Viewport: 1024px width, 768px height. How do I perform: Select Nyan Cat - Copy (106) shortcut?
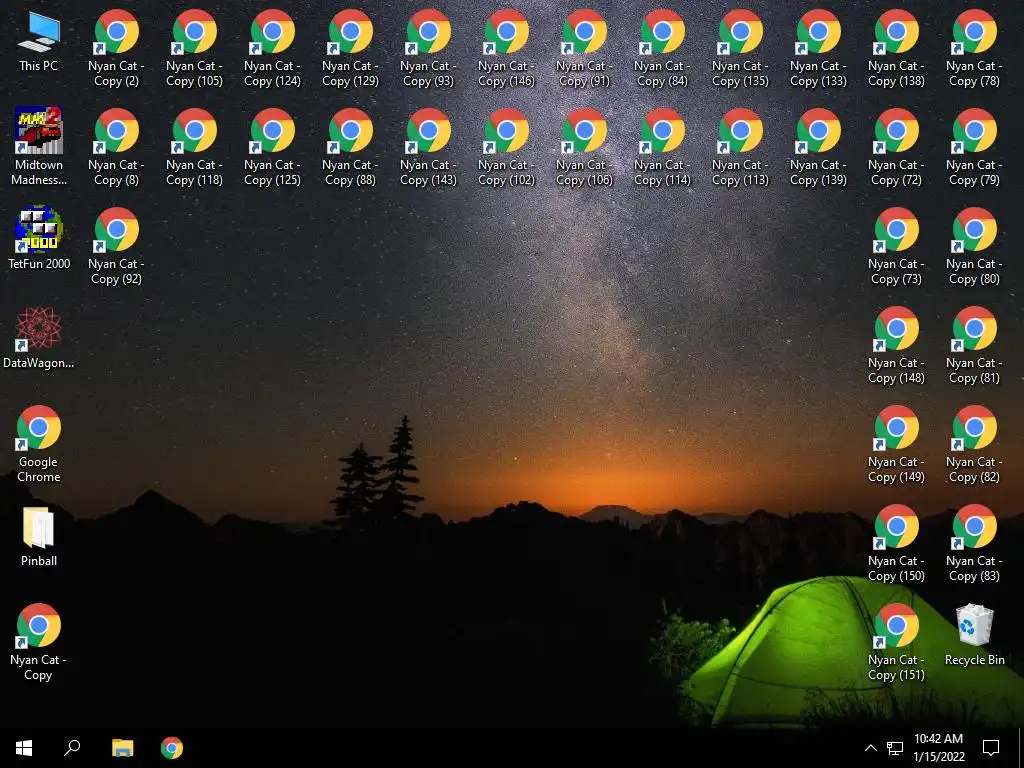584,148
